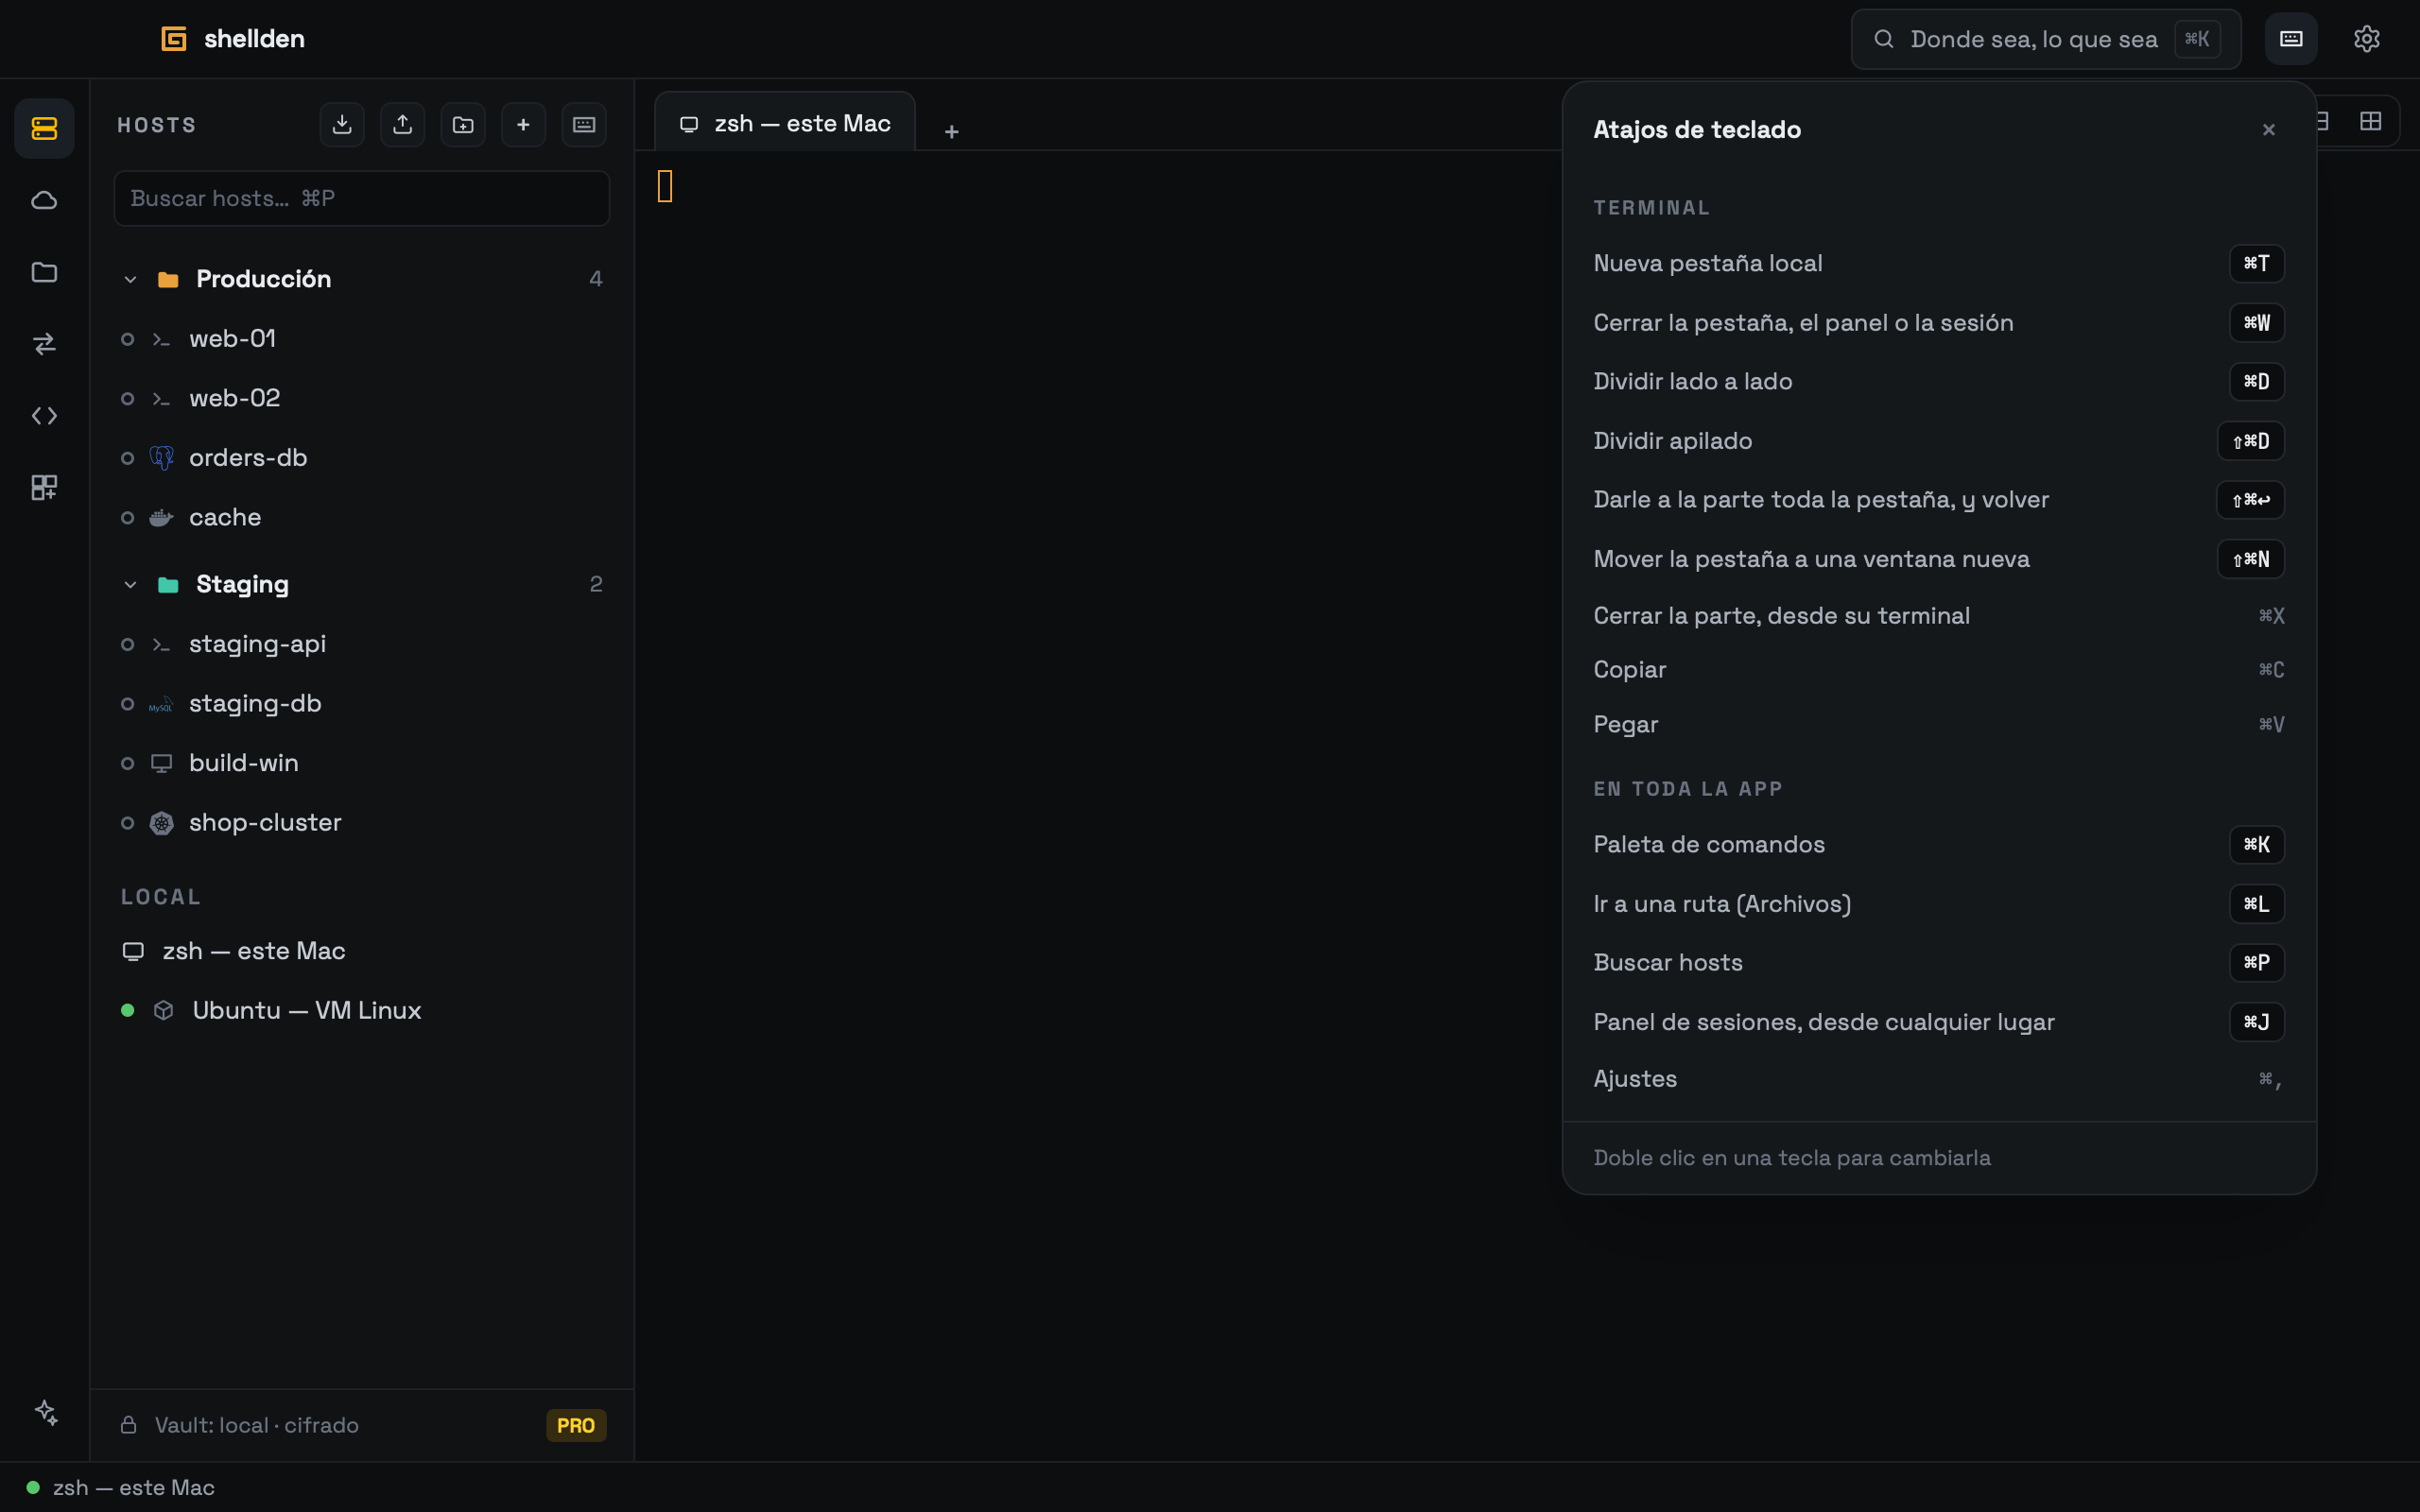Open a new tab with plus button
This screenshot has height=1512, width=2420.
951,131
